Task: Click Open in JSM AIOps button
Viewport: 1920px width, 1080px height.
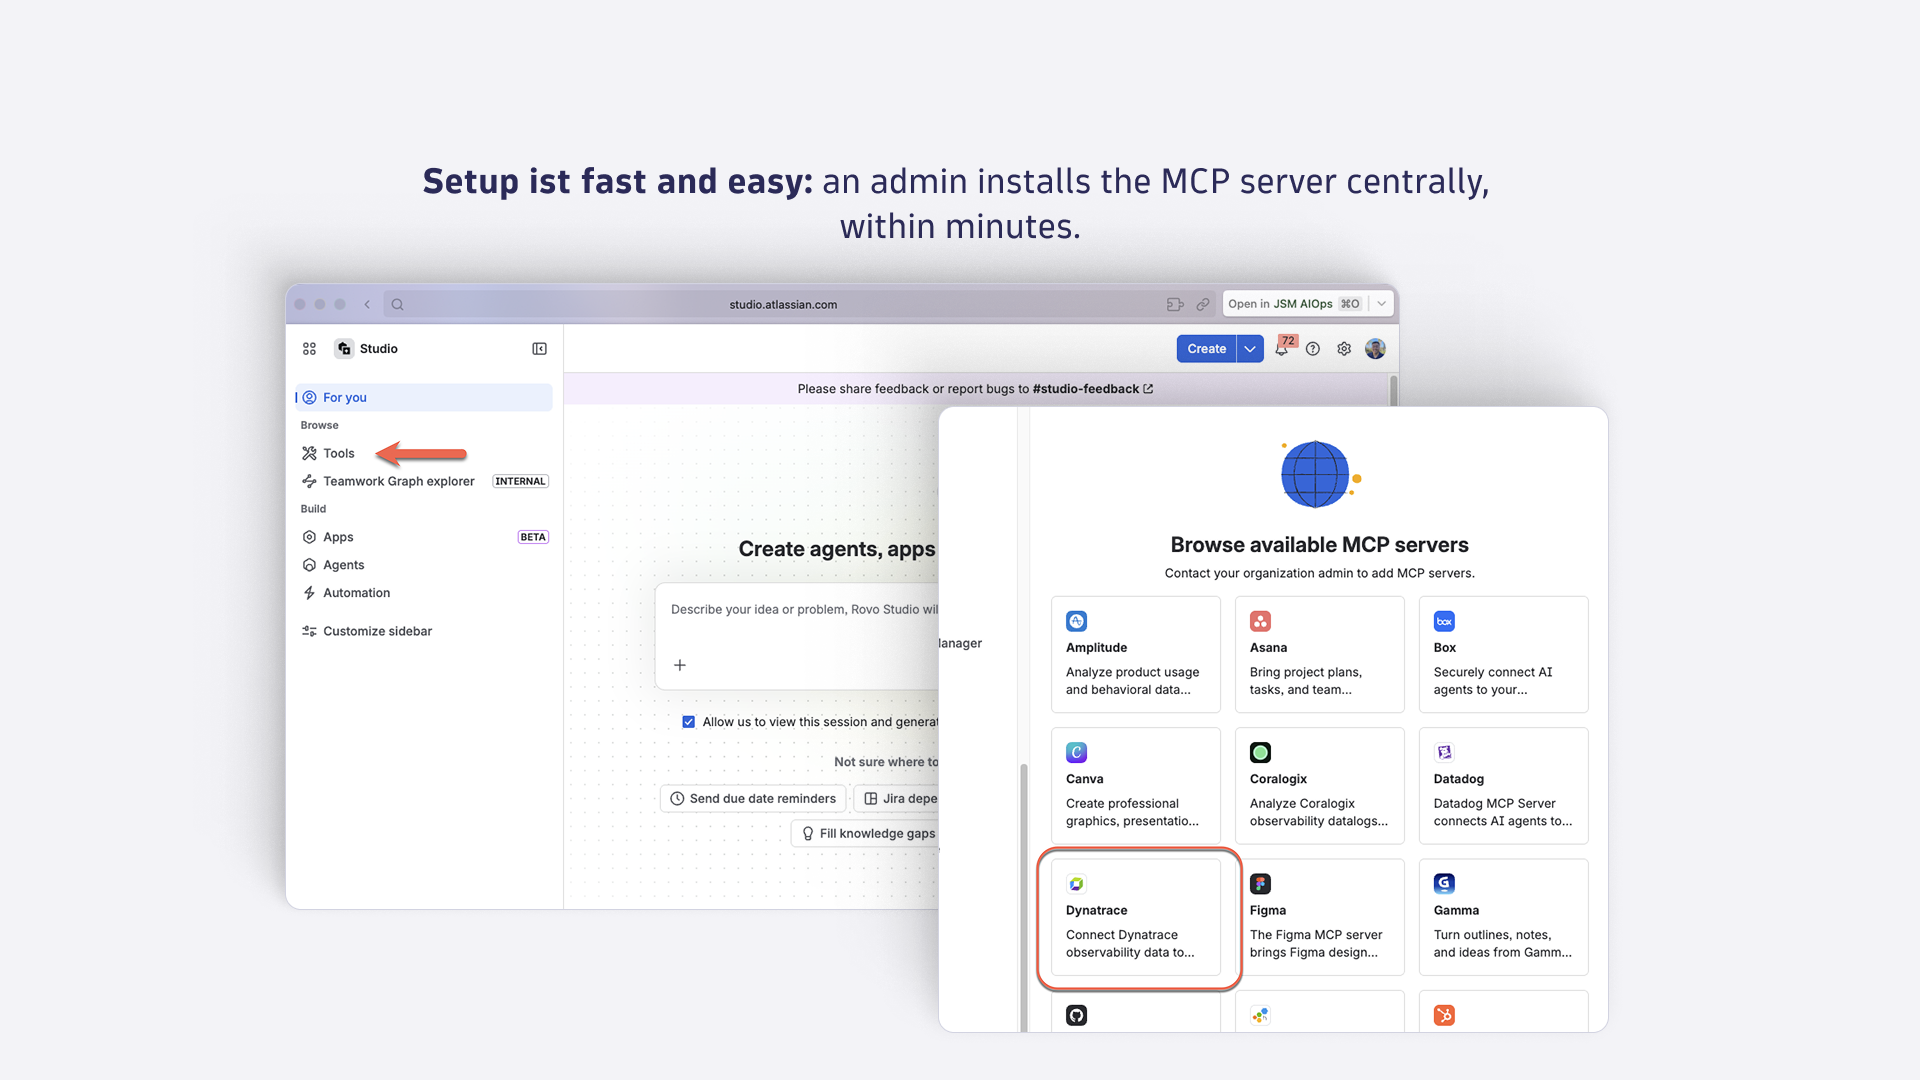Action: tap(1295, 304)
